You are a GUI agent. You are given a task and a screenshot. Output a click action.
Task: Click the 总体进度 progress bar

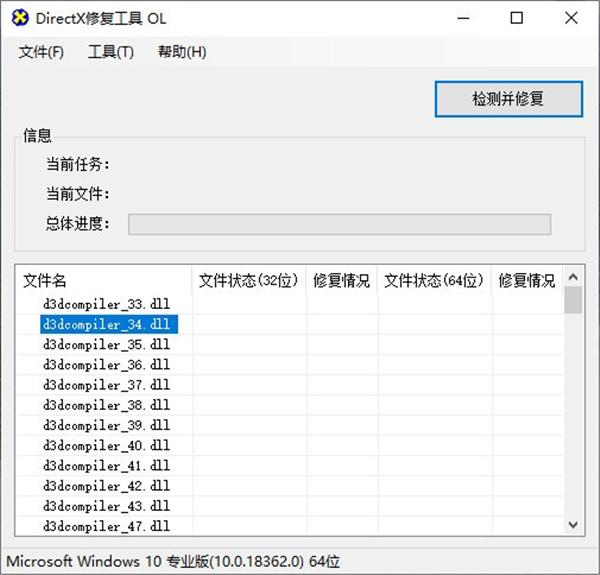point(339,224)
